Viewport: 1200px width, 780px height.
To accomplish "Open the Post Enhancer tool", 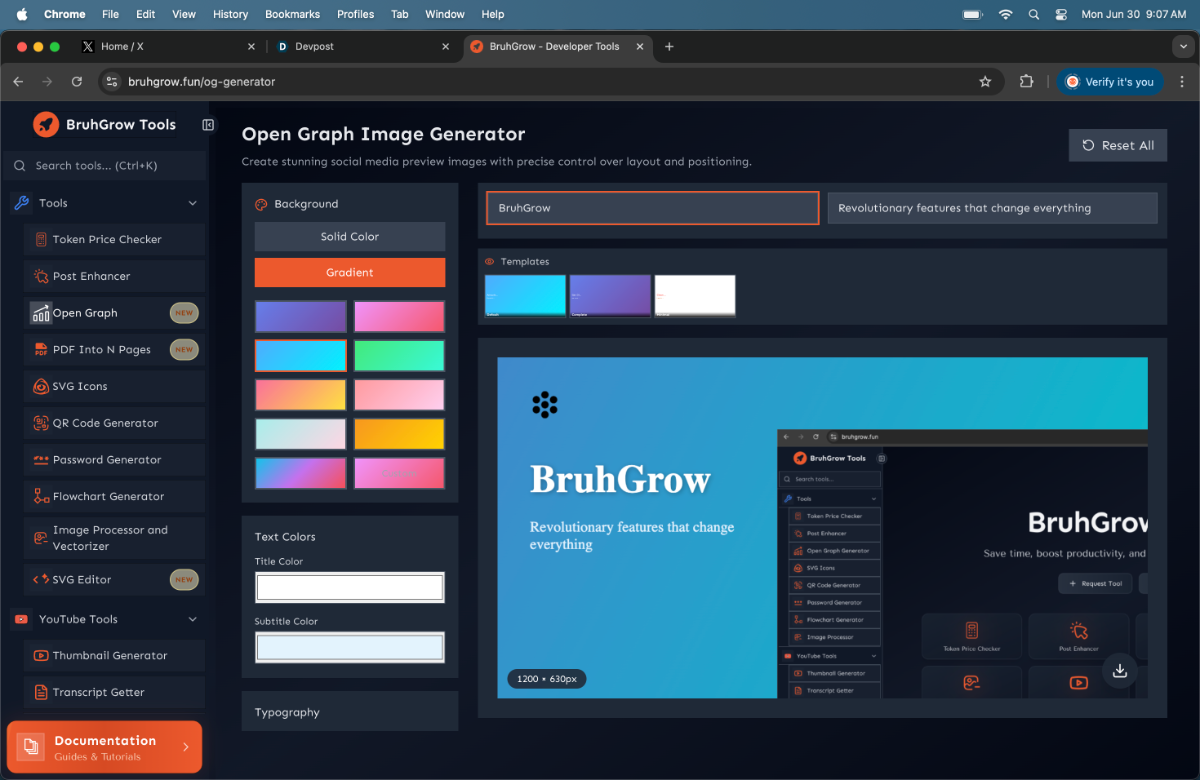I will 113,276.
